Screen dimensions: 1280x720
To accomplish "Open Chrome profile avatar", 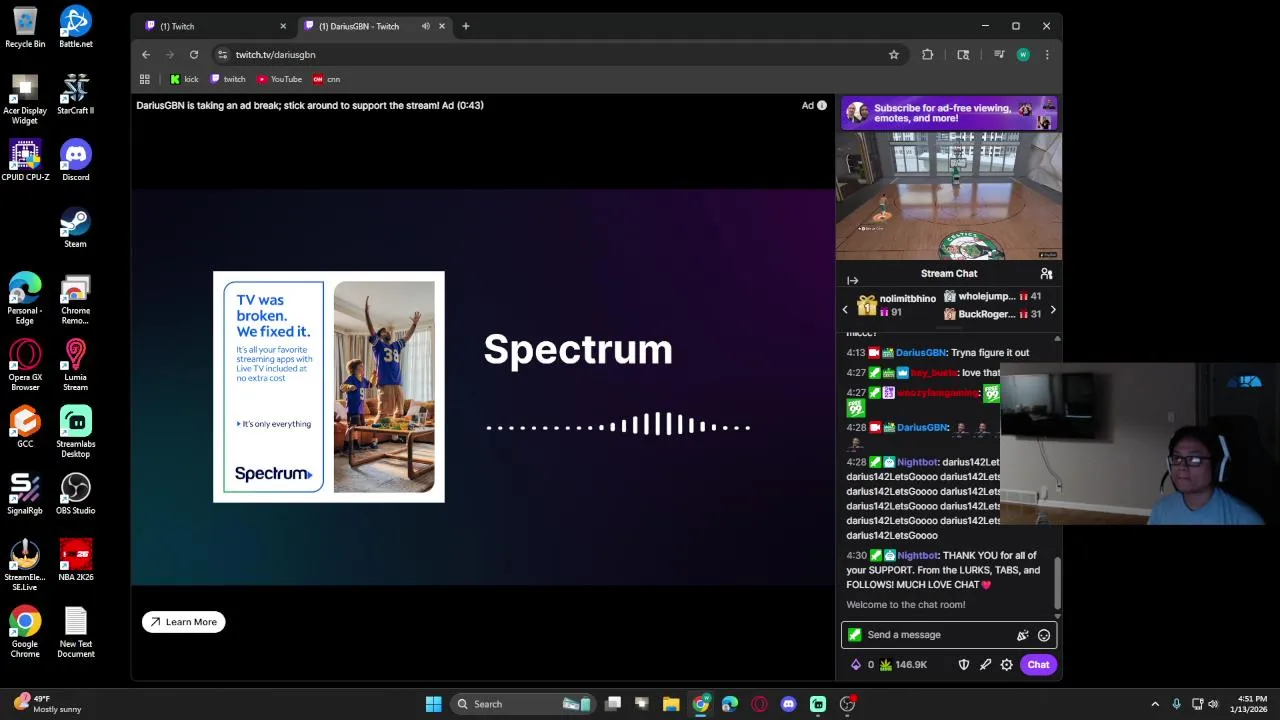I will click(1023, 55).
